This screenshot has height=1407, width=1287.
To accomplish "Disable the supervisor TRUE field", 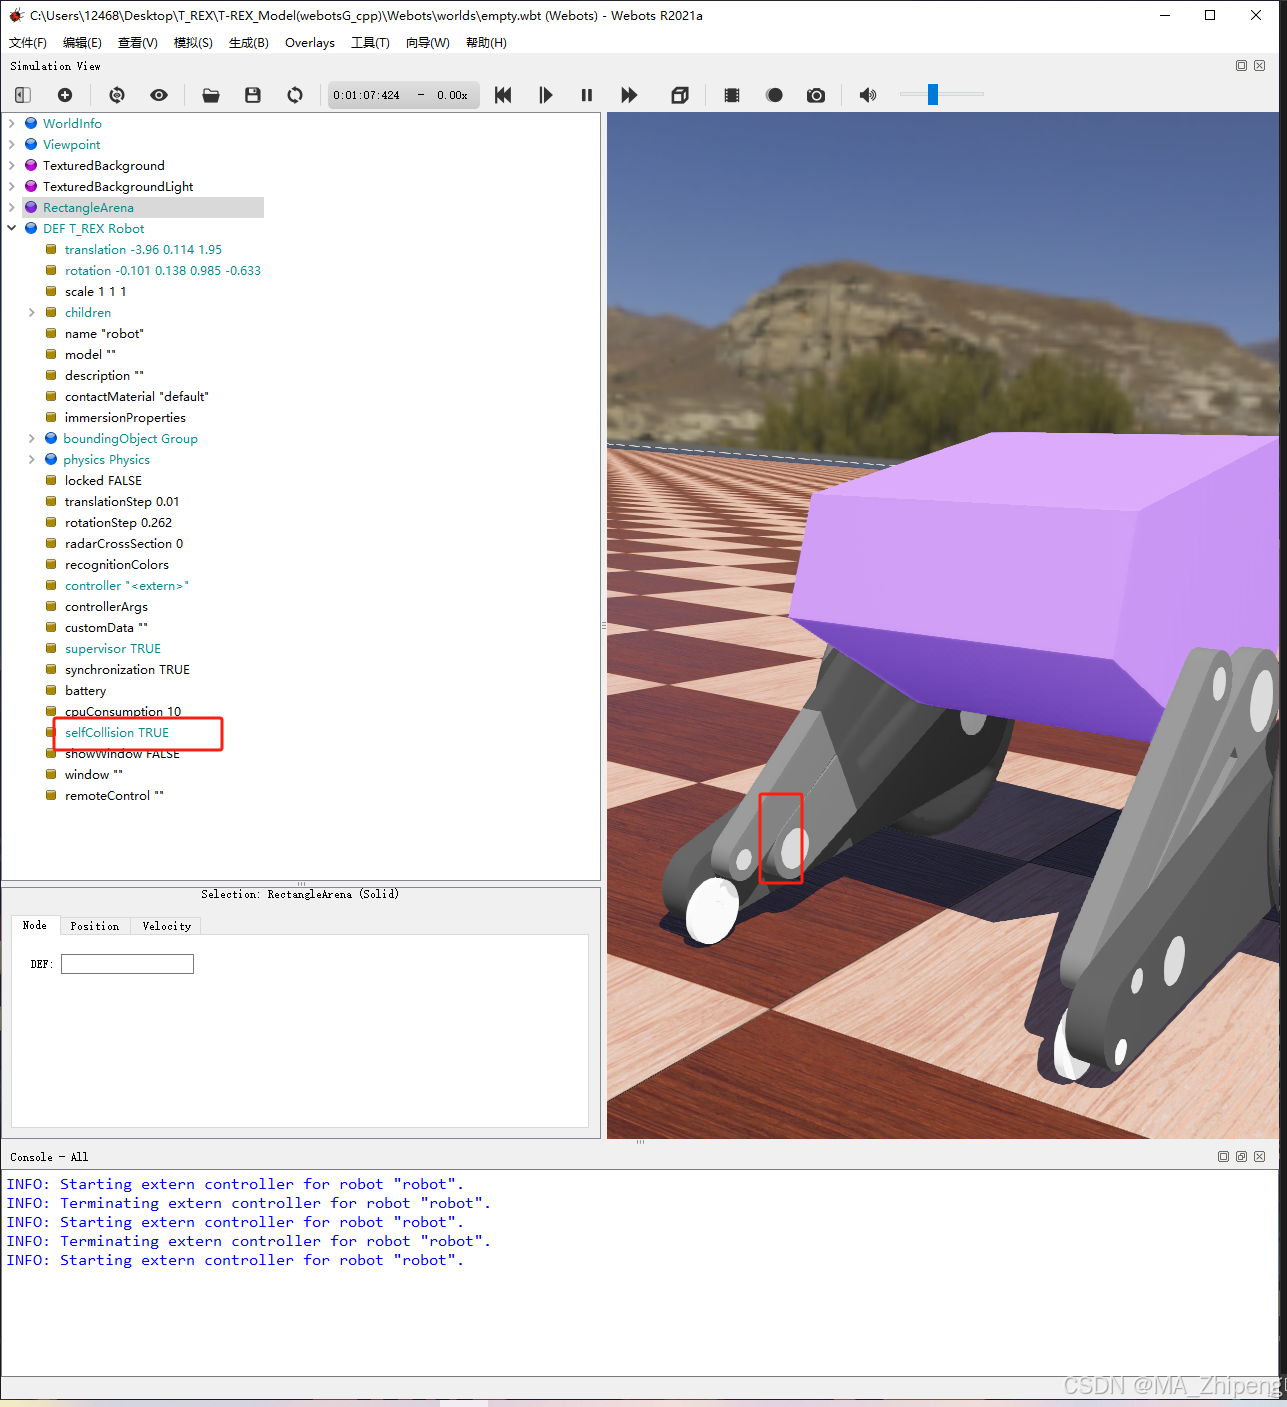I will click(112, 648).
